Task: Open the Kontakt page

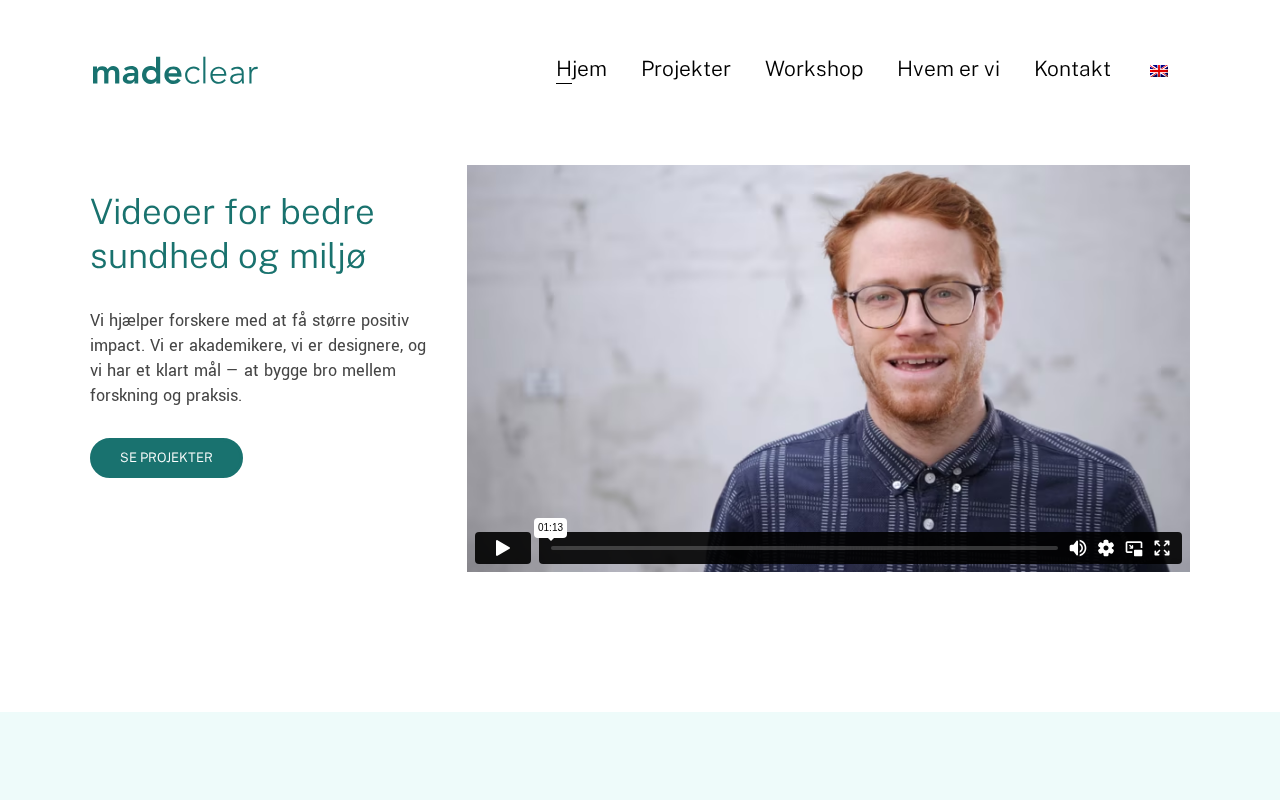Action: pos(1072,69)
